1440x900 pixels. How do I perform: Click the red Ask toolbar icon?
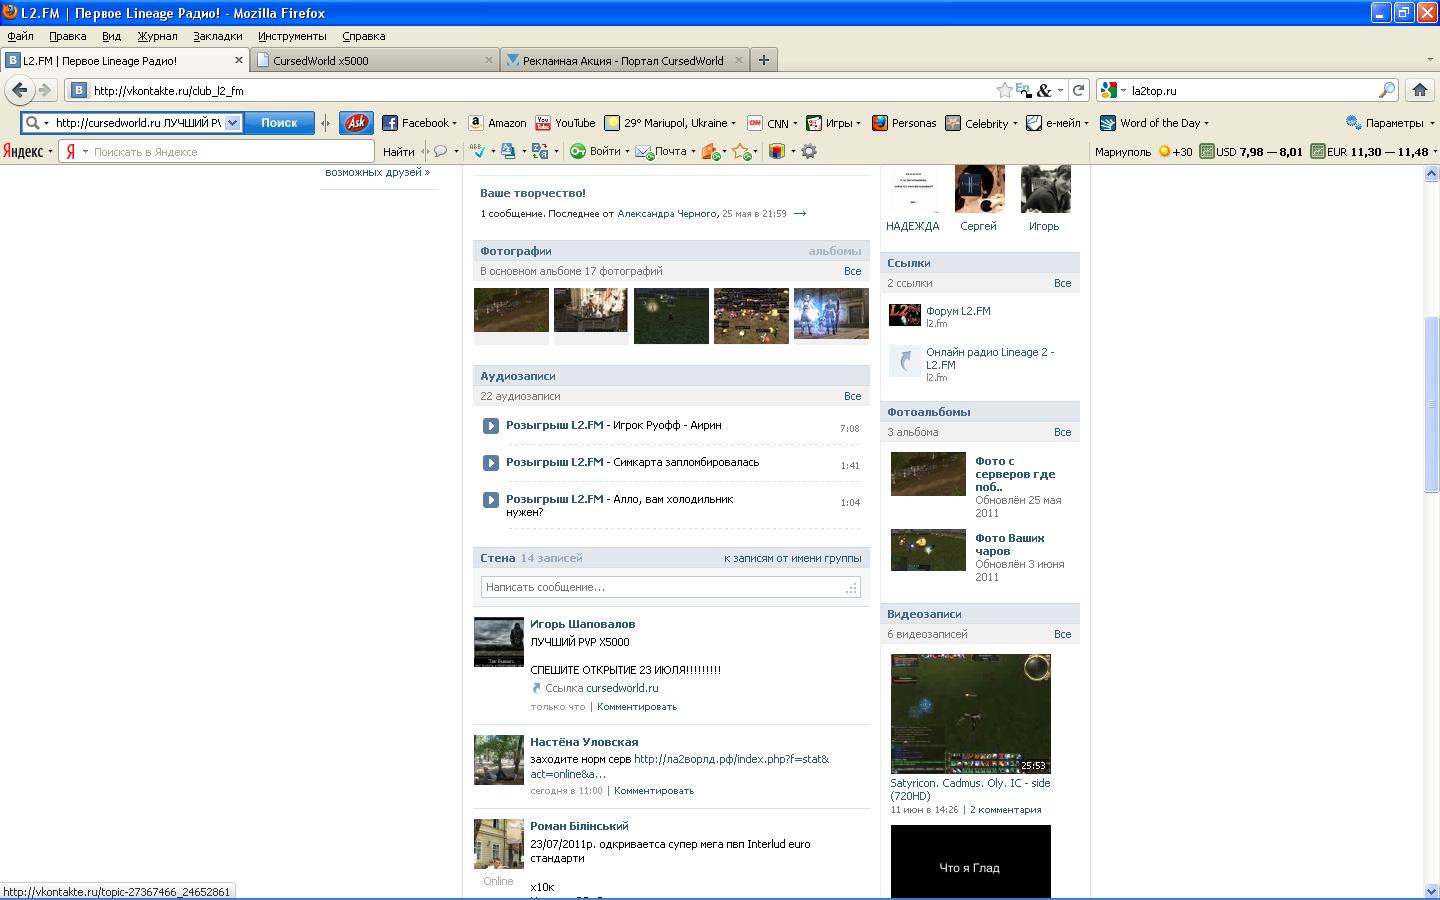click(x=355, y=123)
